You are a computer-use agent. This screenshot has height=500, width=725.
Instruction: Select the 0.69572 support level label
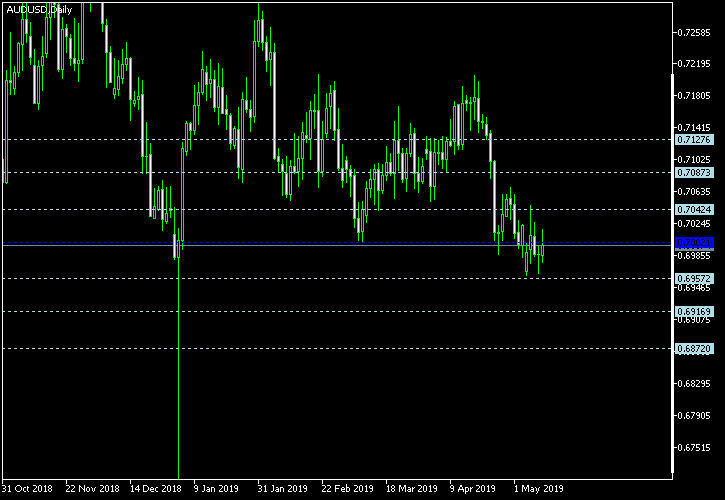point(694,278)
